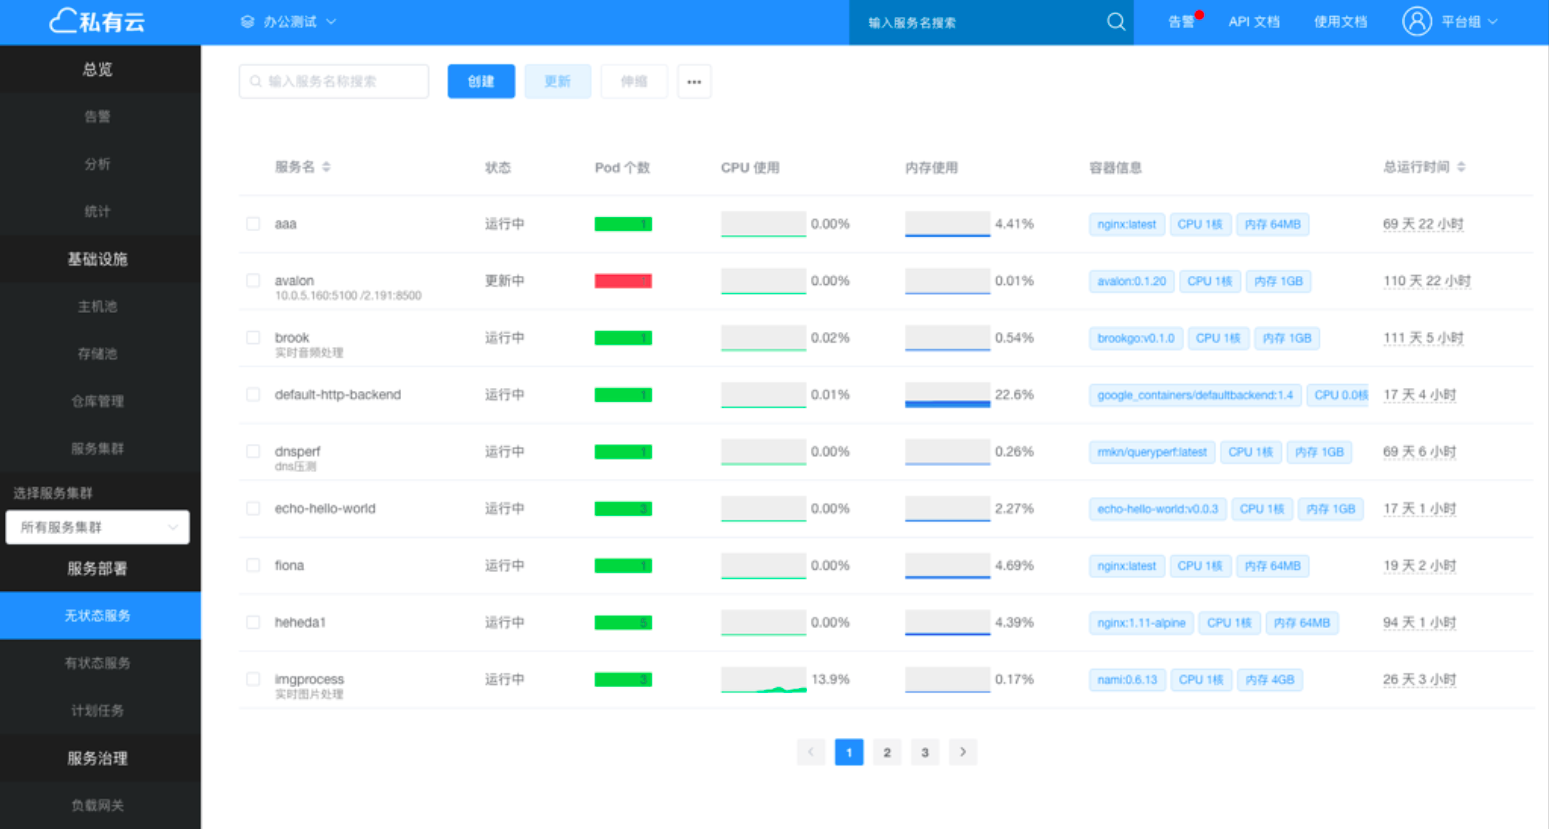The height and width of the screenshot is (829, 1549).
Task: Go to page 2
Action: (887, 752)
